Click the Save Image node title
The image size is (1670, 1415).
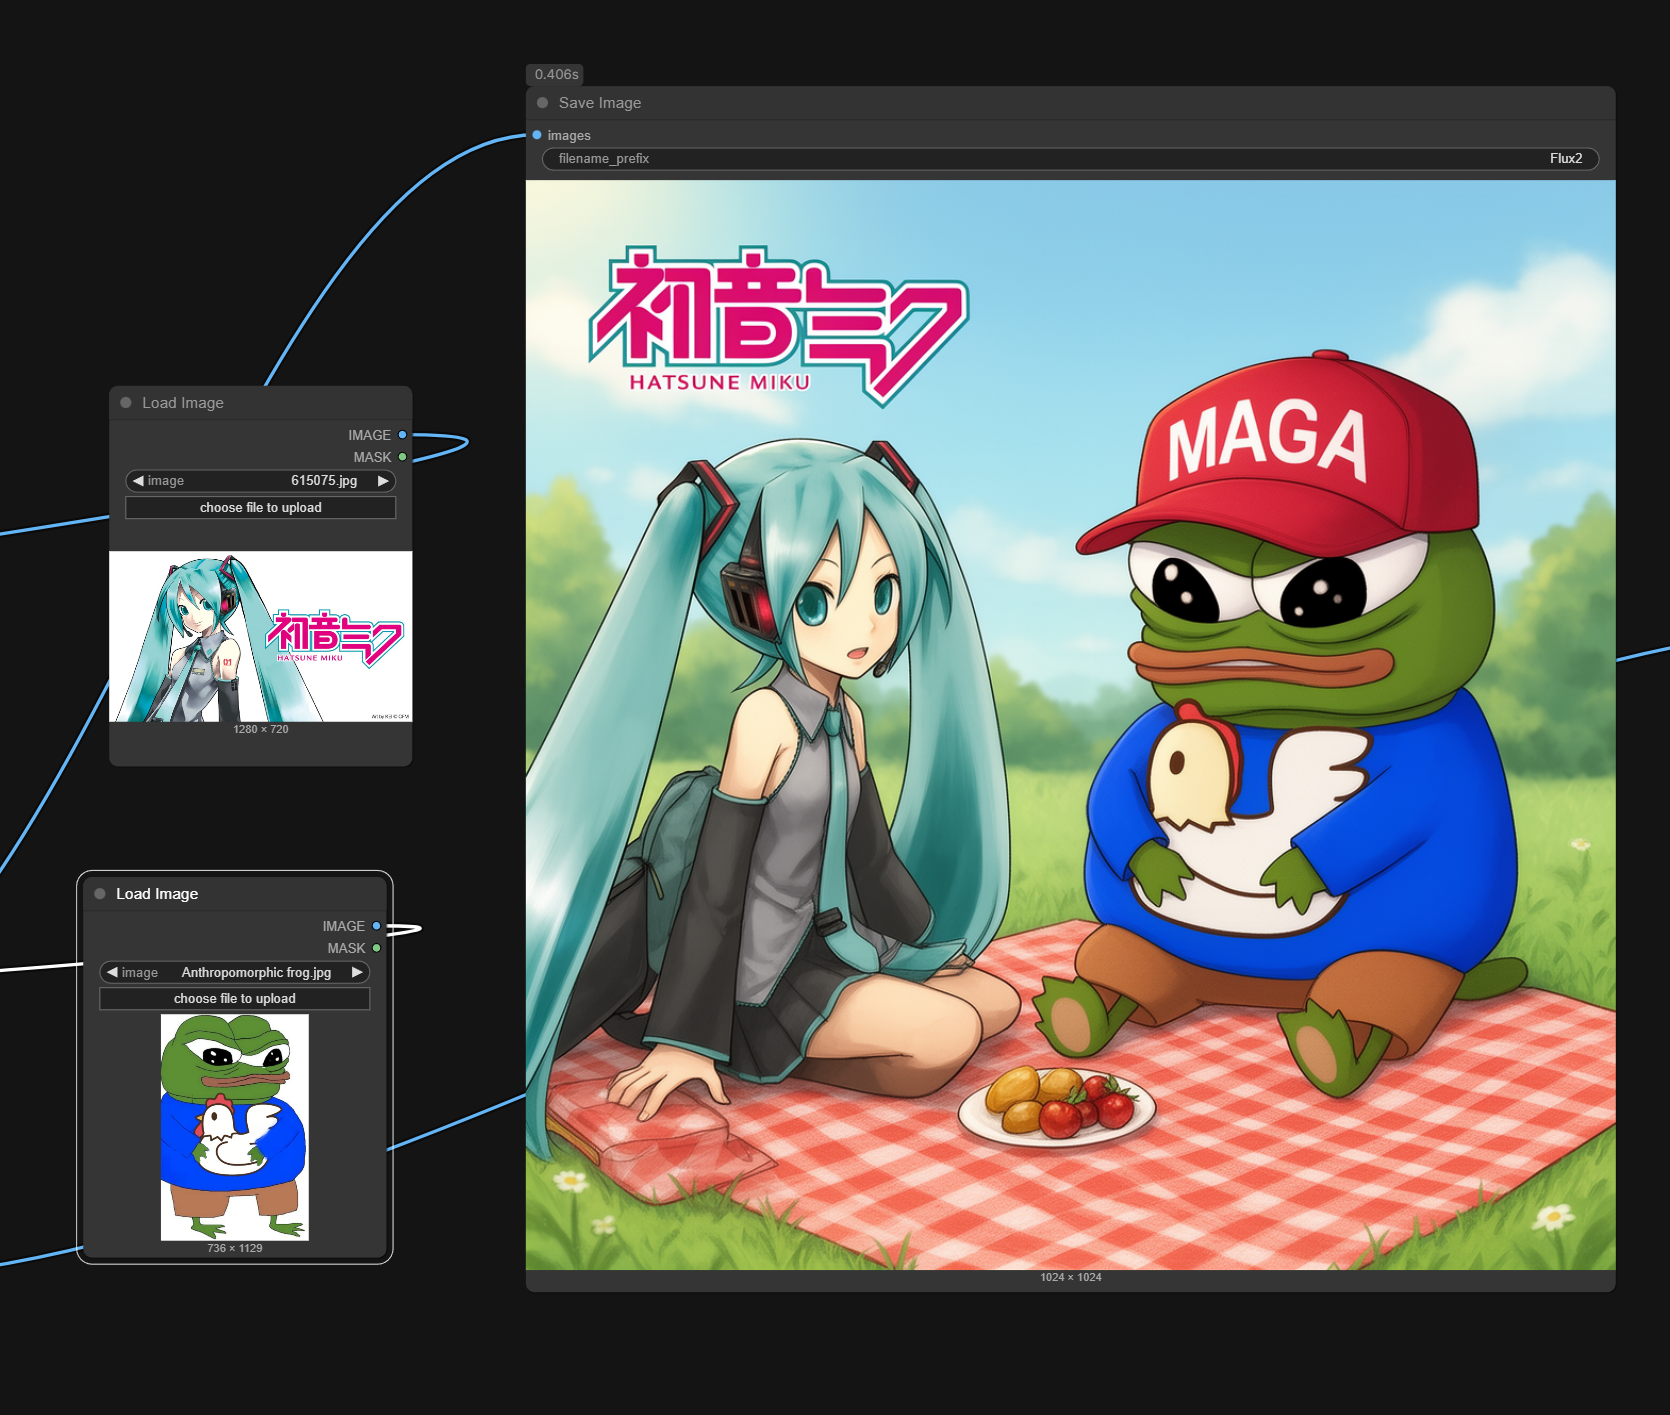click(x=600, y=103)
